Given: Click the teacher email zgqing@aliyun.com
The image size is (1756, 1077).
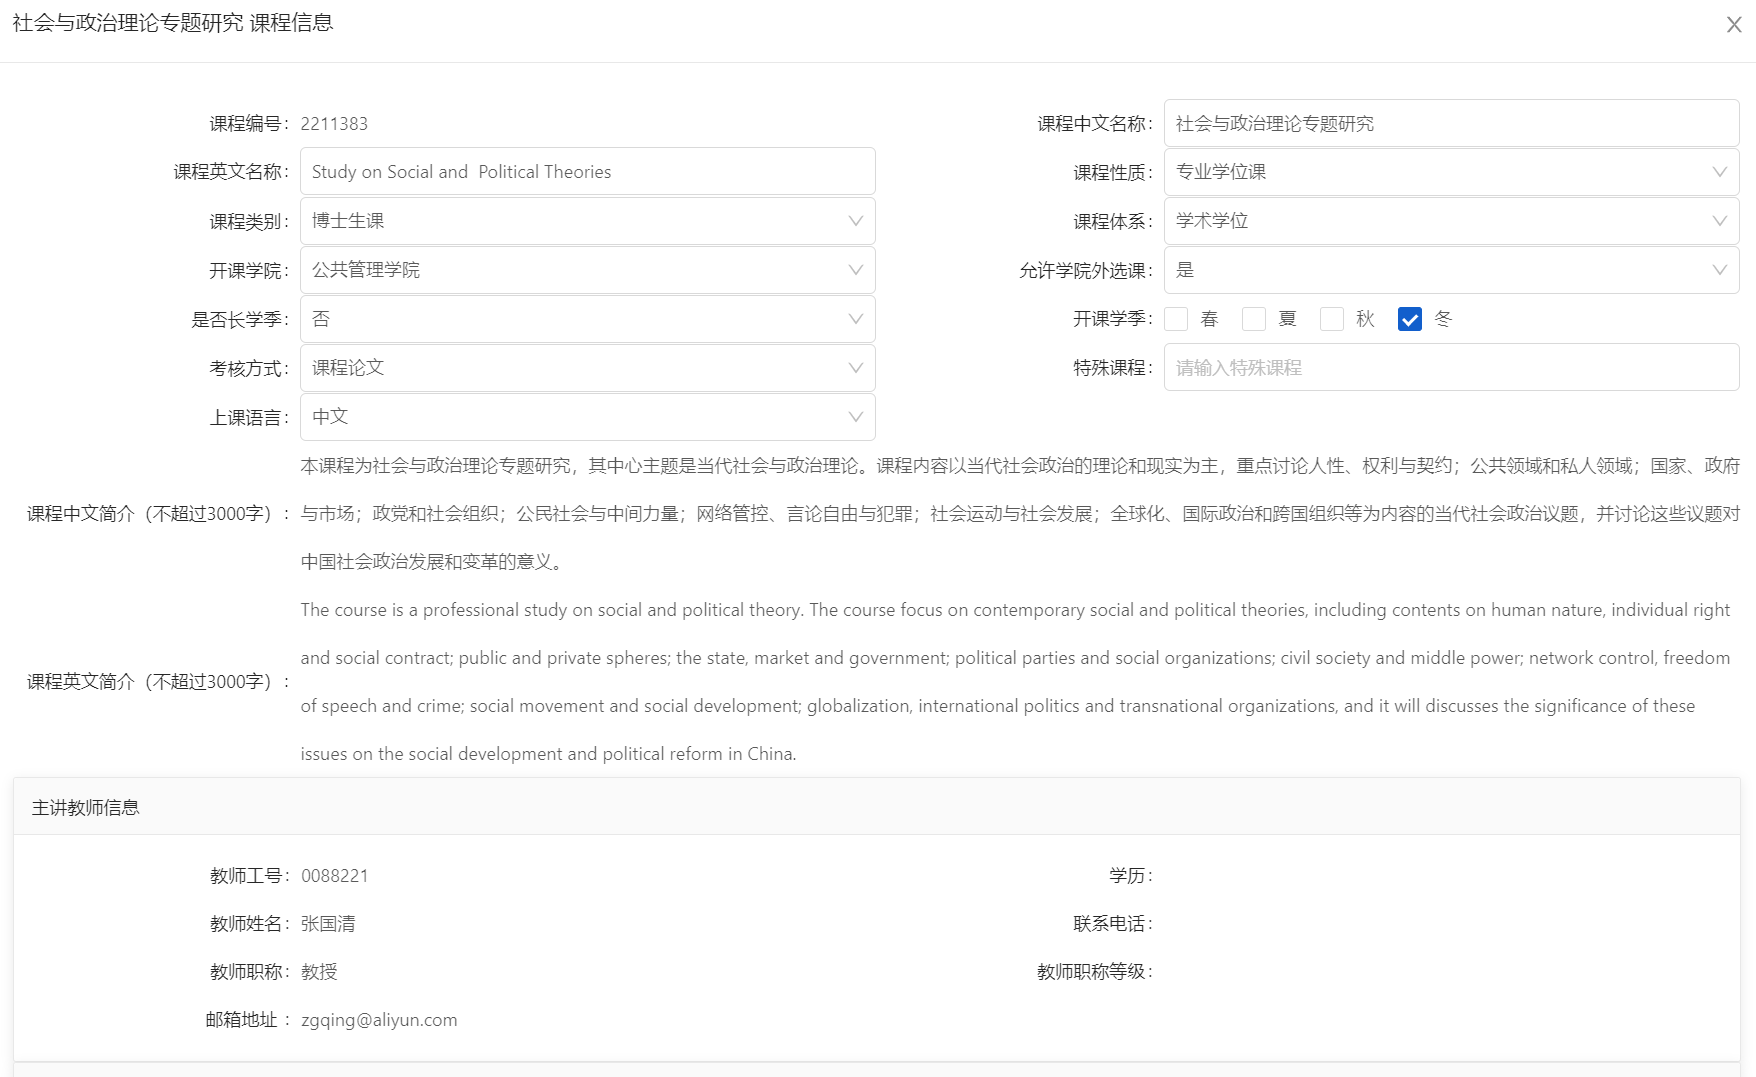Looking at the screenshot, I should click(379, 1020).
